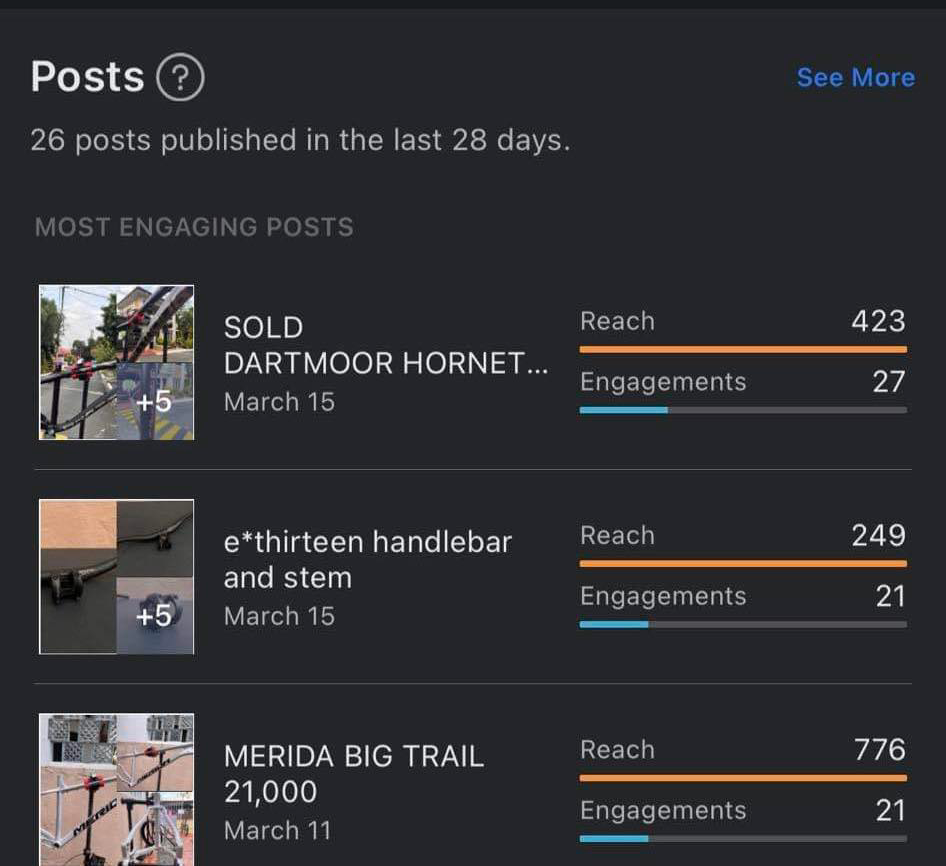Click the Reach value 423
The width and height of the screenshot is (946, 866).
pyautogui.click(x=877, y=321)
